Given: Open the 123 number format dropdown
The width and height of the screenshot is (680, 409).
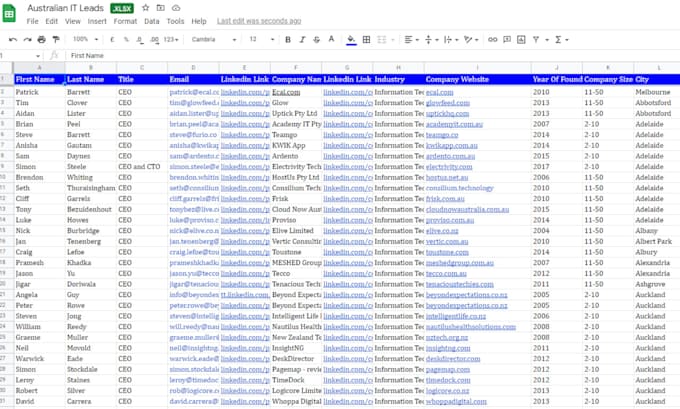Looking at the screenshot, I should [x=171, y=39].
